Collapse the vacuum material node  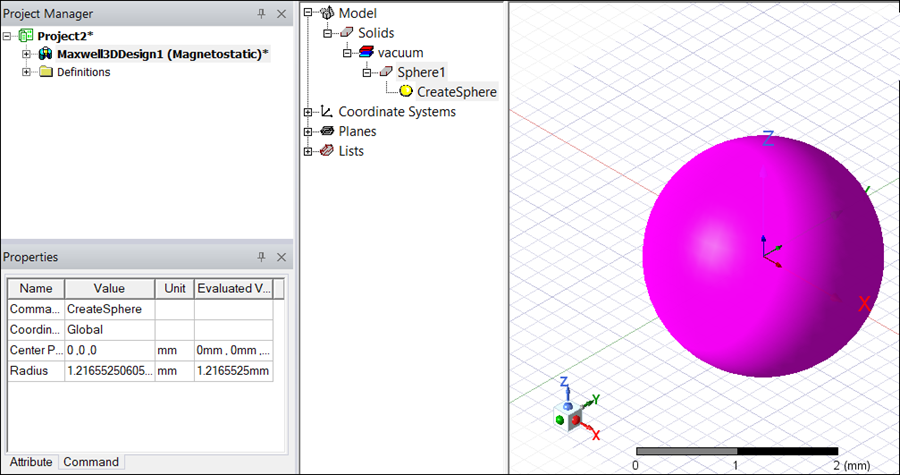pyautogui.click(x=347, y=53)
